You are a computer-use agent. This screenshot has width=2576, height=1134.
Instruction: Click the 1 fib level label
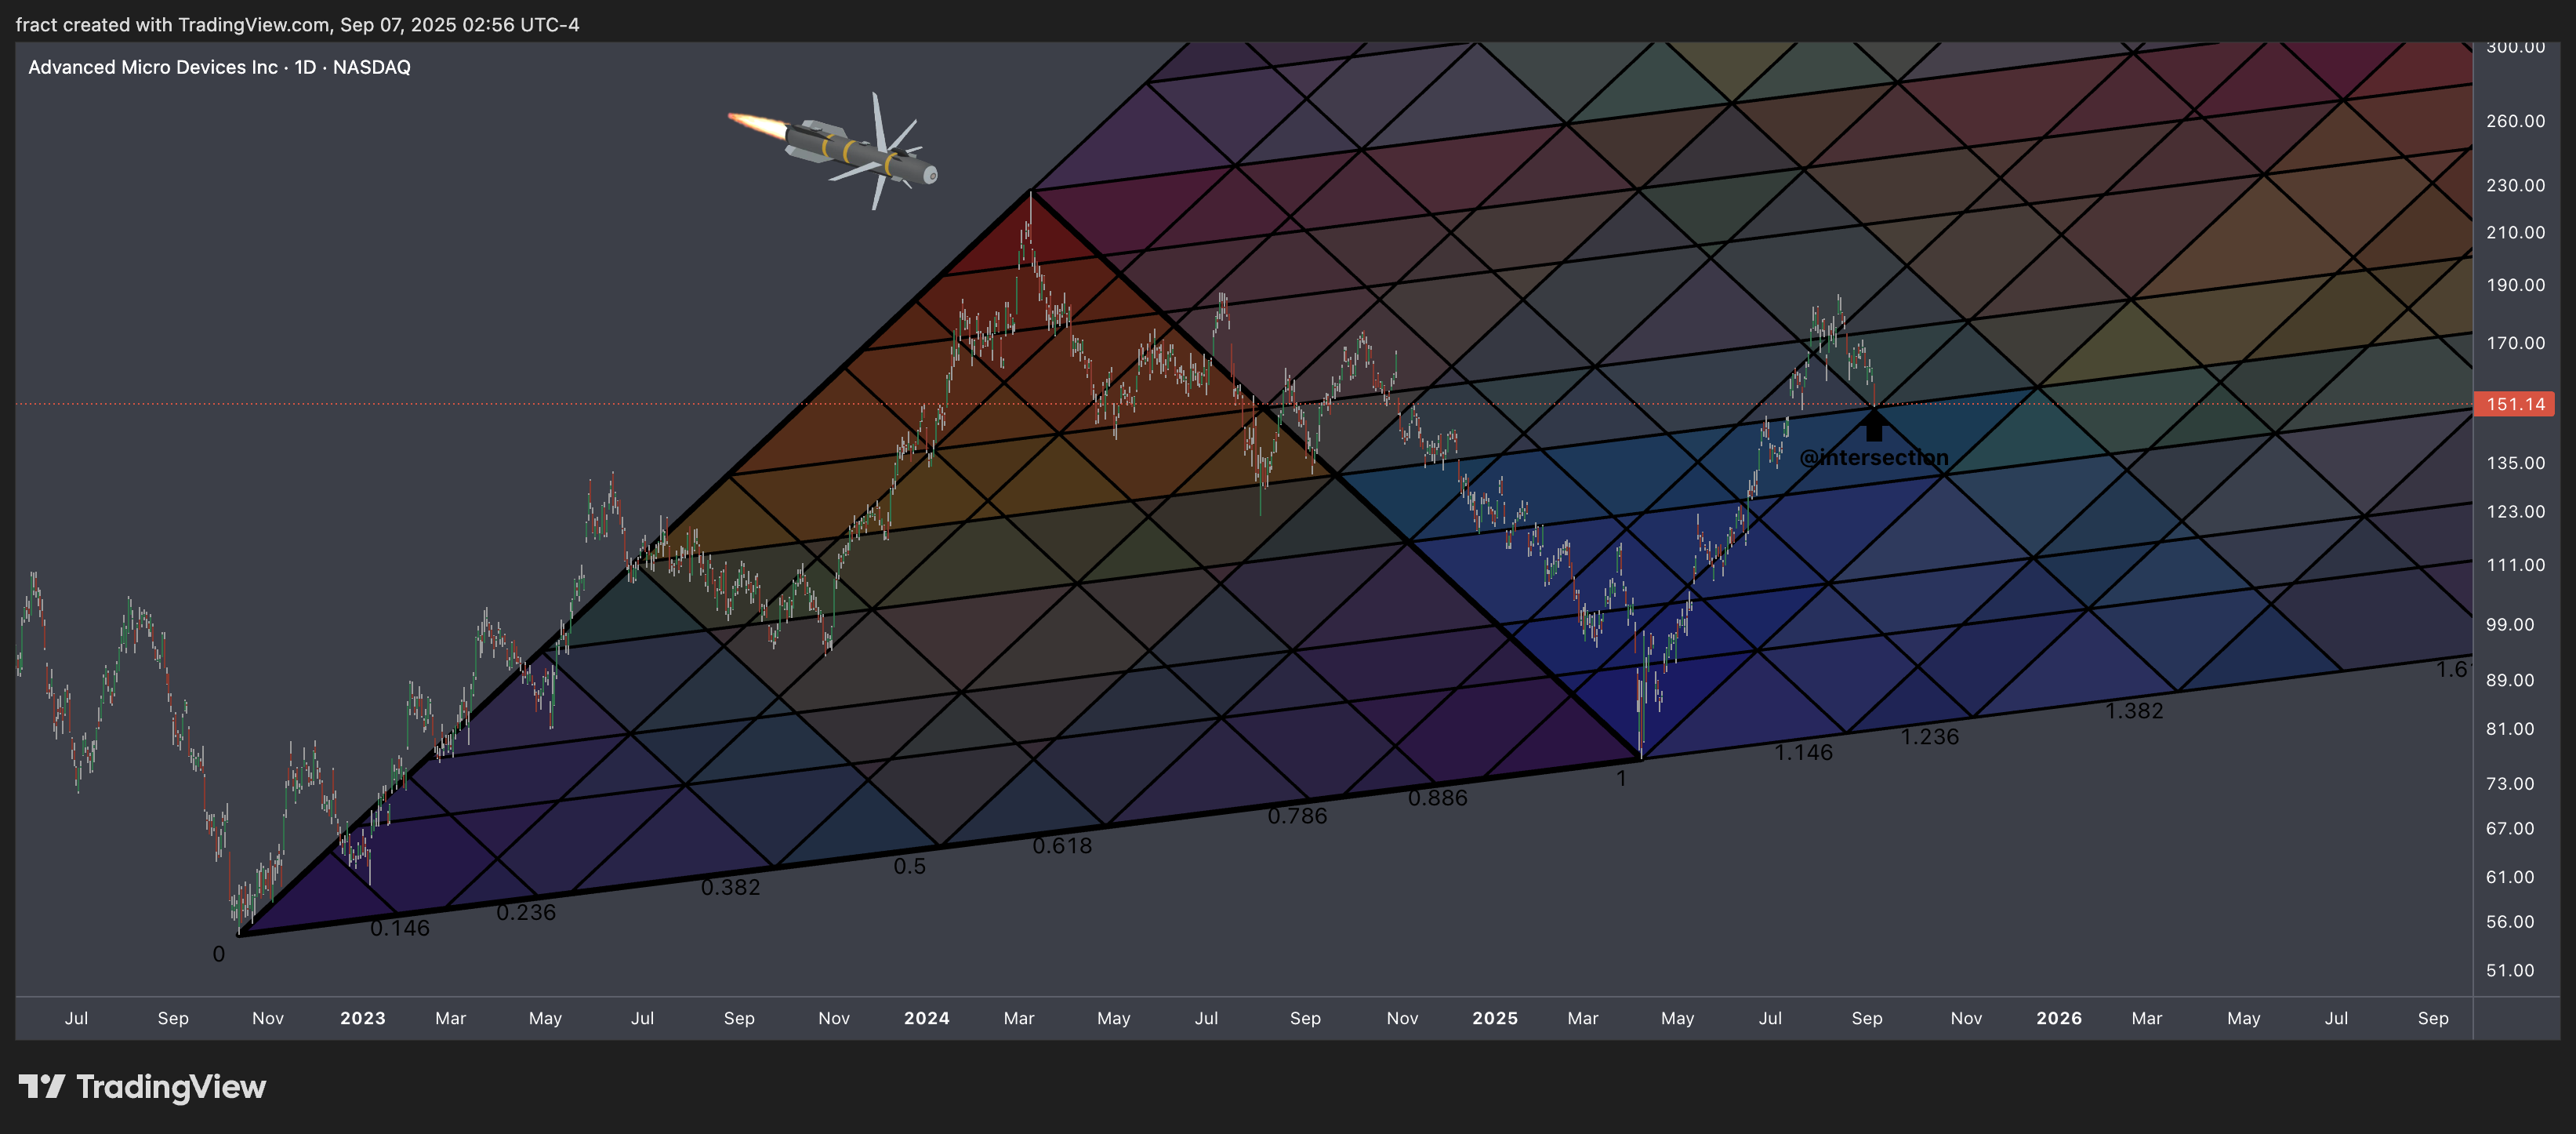(1622, 778)
